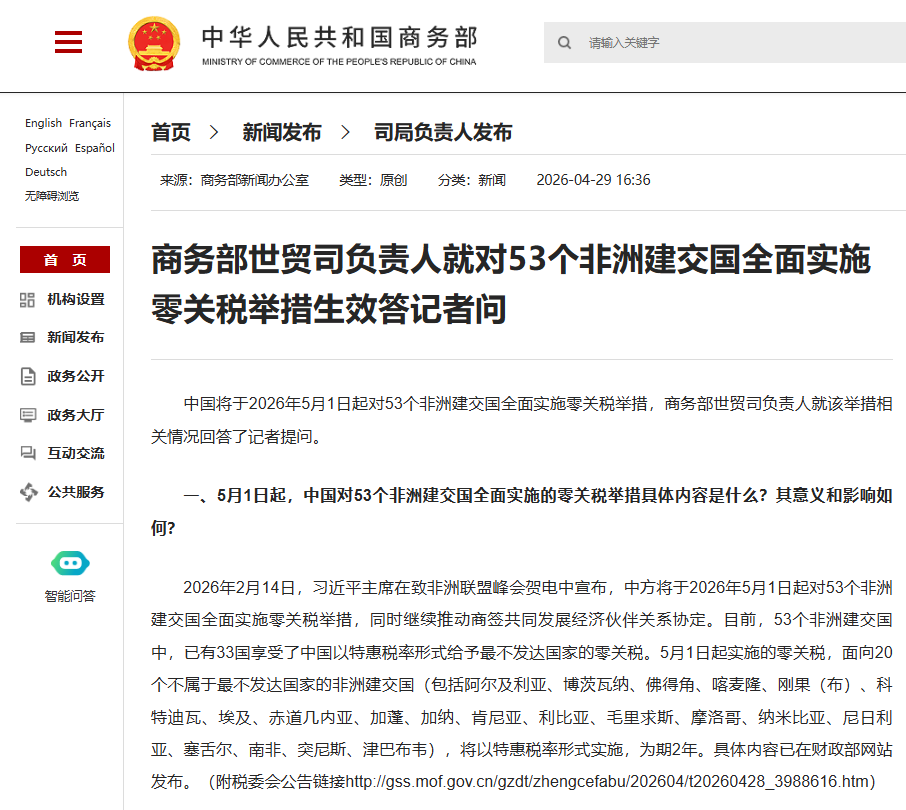Open 司局负责人发布 breadcrumb link

pyautogui.click(x=443, y=132)
